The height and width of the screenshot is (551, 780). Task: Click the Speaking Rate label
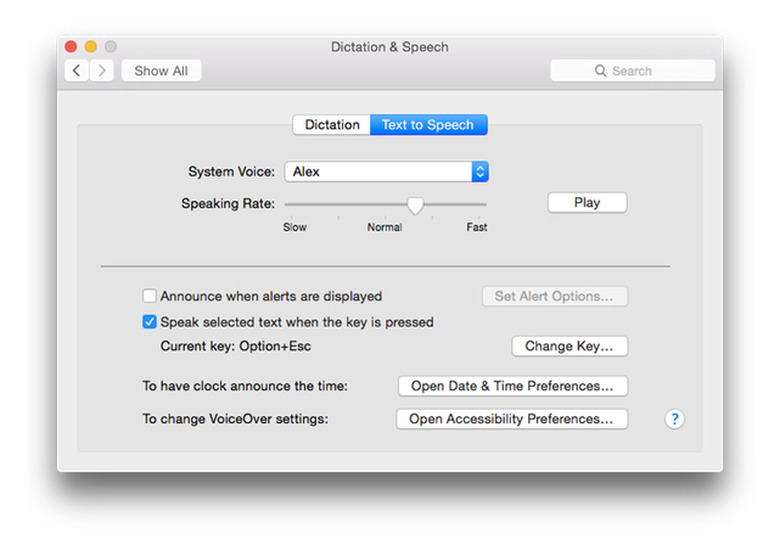pyautogui.click(x=228, y=203)
